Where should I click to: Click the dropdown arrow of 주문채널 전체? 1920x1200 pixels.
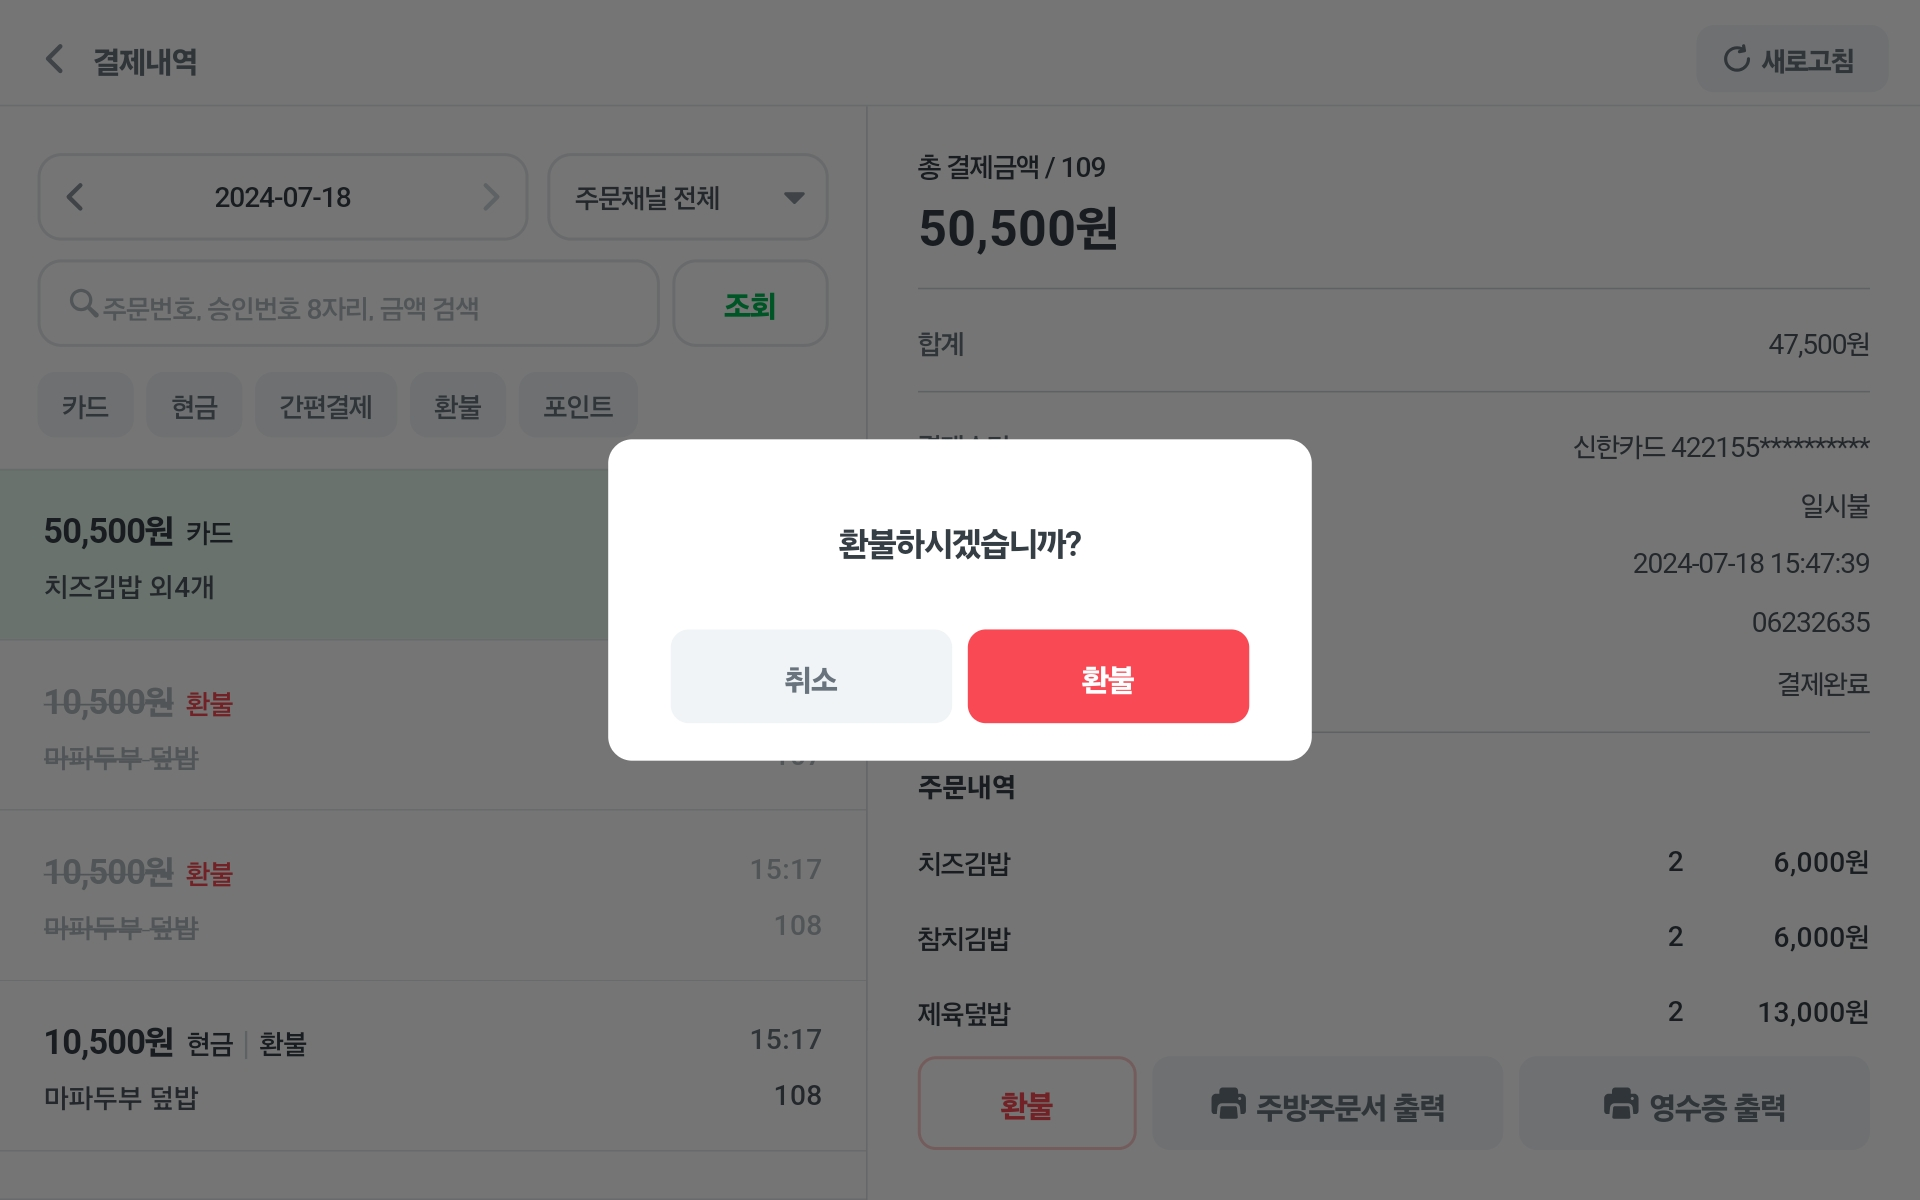pyautogui.click(x=794, y=198)
